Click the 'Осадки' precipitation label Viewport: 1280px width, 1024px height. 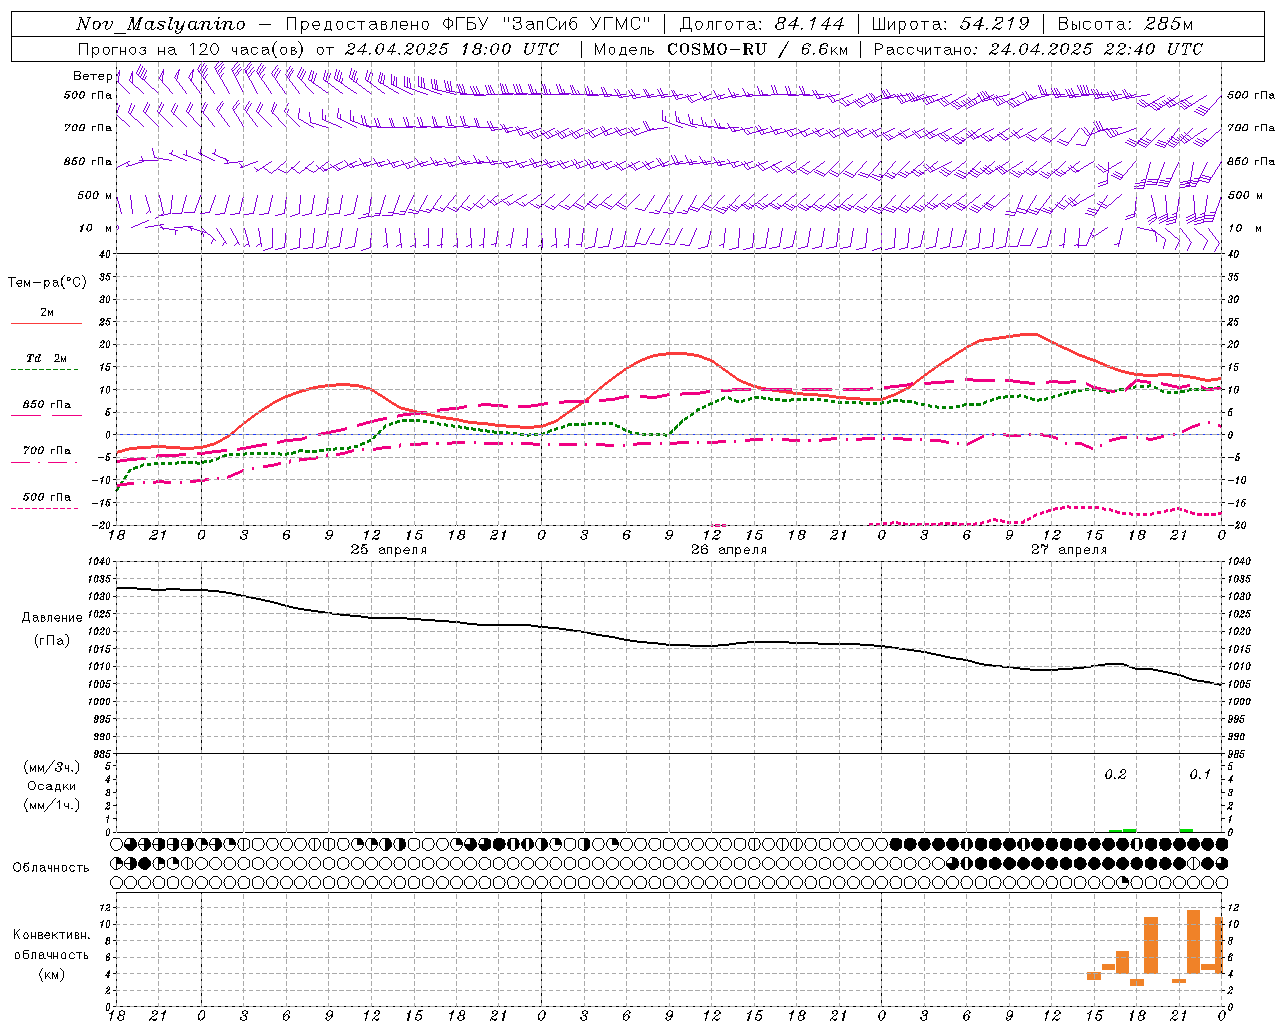[x=52, y=786]
